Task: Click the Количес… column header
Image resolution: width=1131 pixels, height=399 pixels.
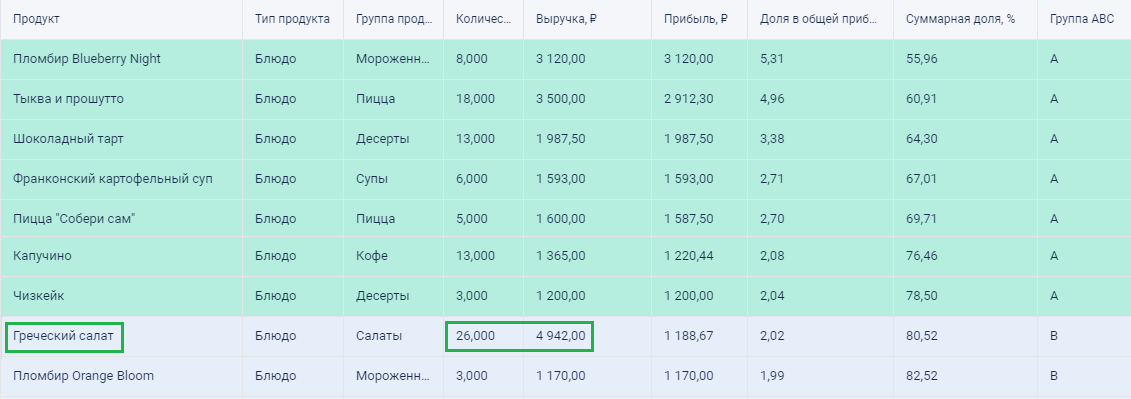Action: (483, 19)
